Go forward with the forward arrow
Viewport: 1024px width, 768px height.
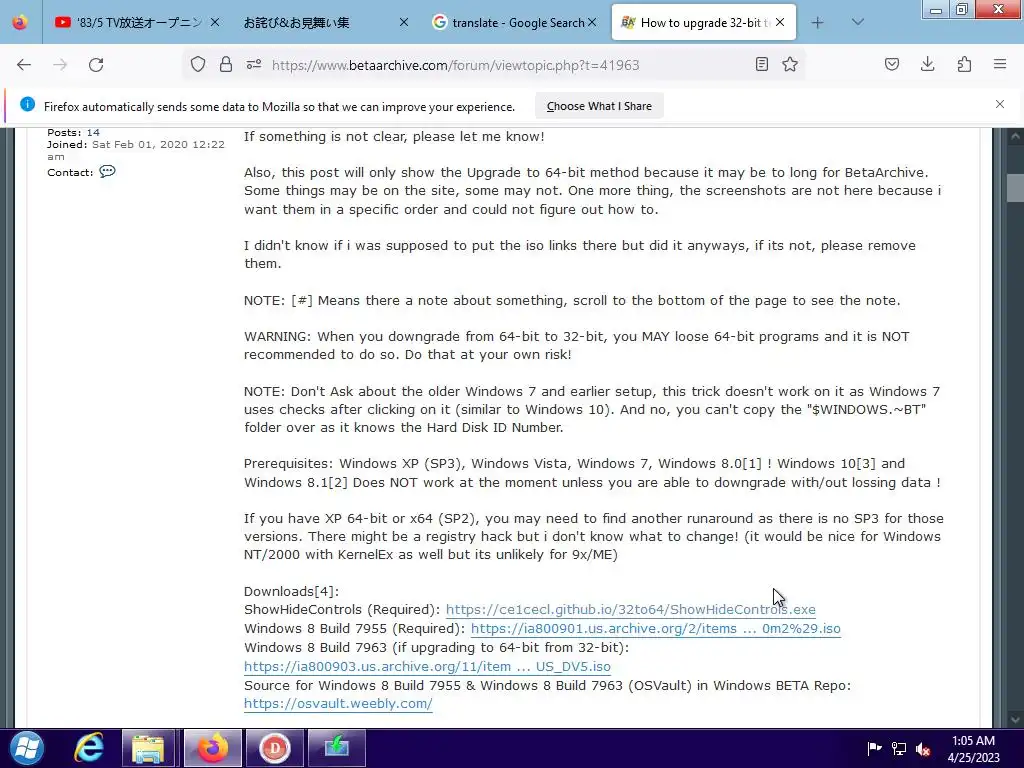point(60,65)
